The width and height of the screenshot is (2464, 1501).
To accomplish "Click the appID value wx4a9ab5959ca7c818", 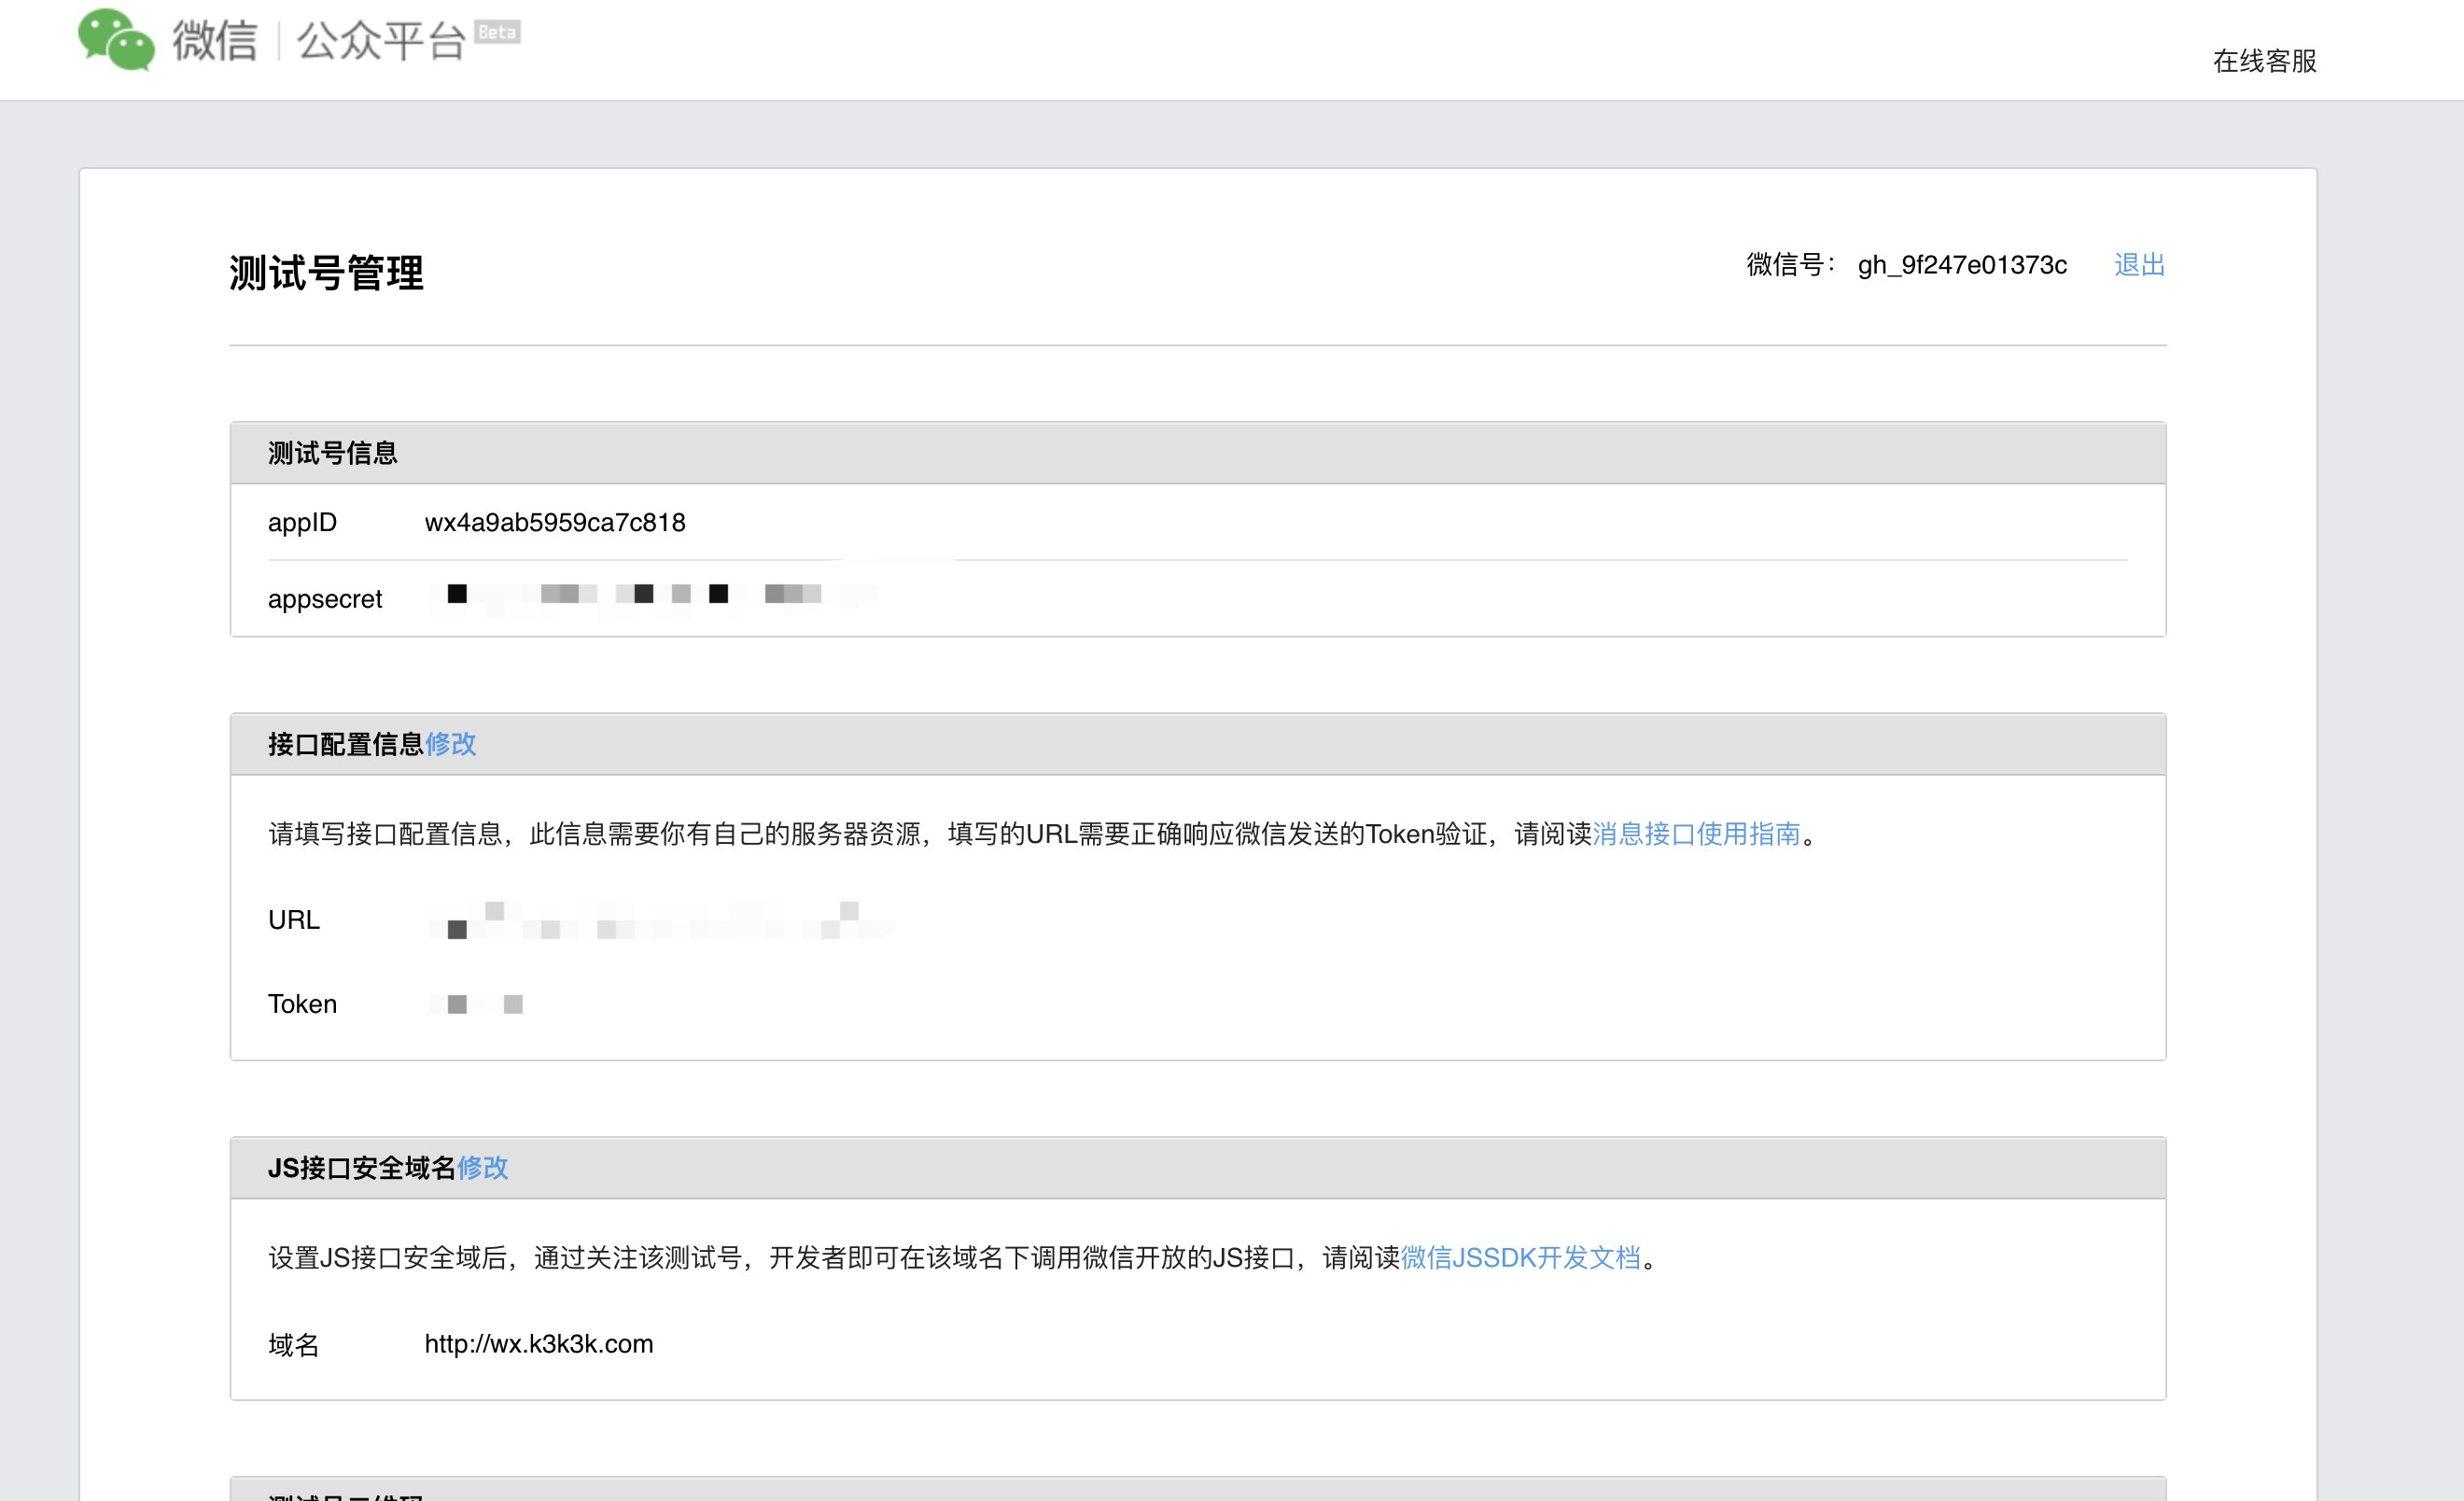I will [555, 523].
